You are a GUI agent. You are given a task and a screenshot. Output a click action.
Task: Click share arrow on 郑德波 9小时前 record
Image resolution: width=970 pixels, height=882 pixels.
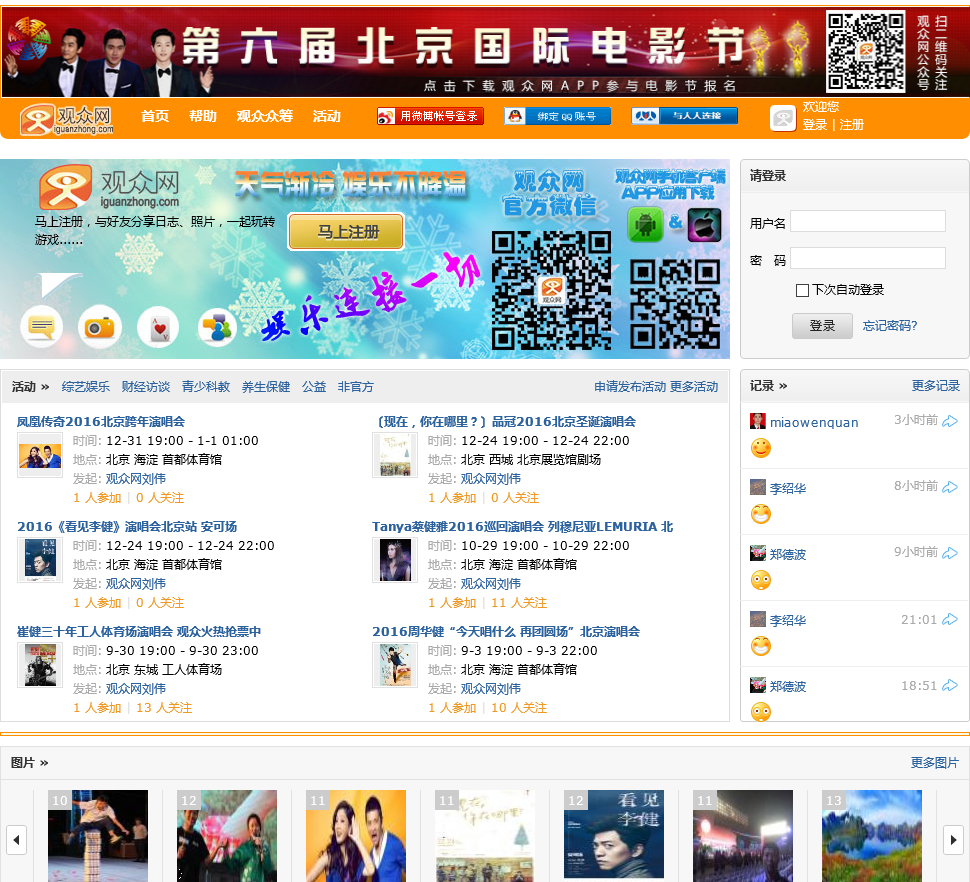point(950,553)
